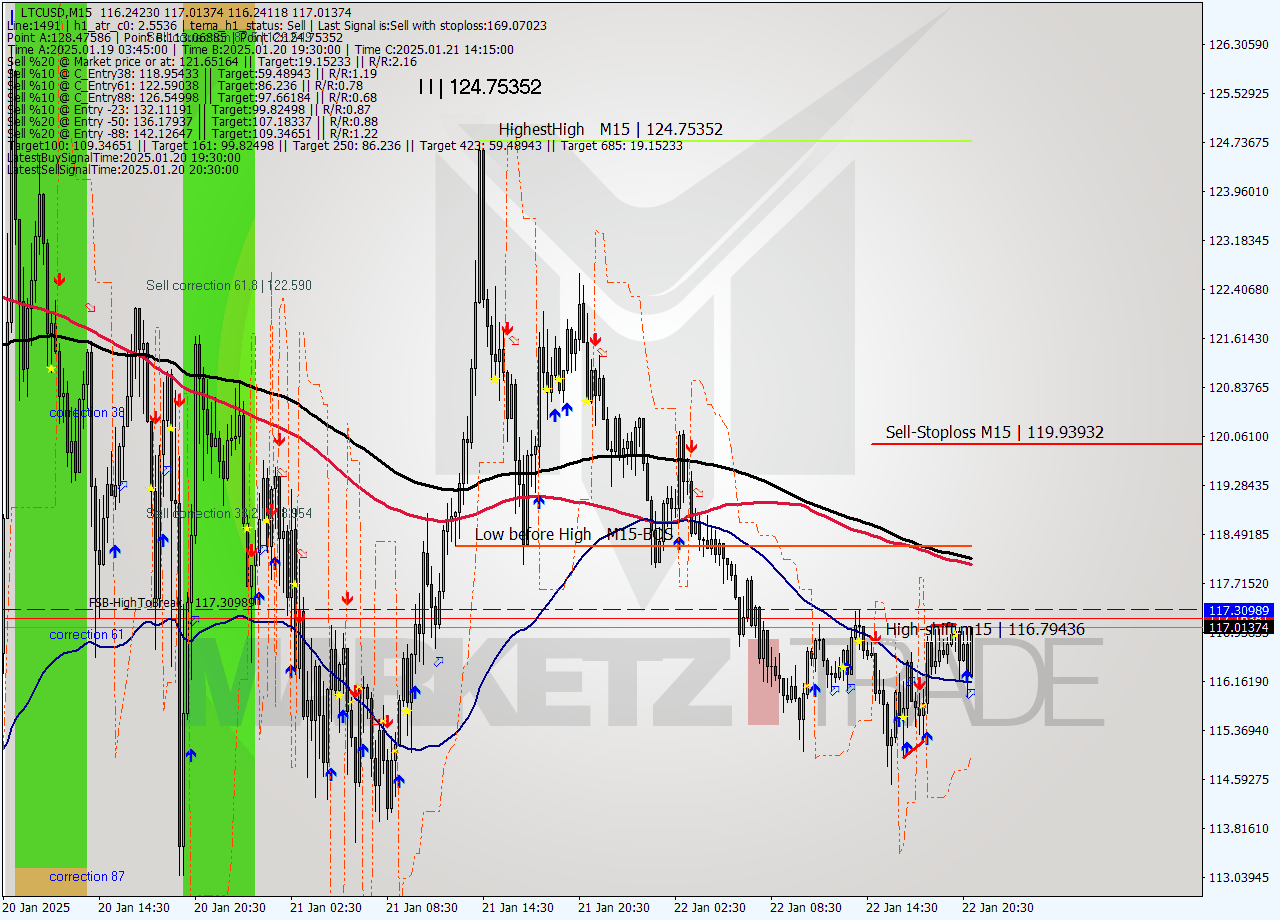Click the highlighted 117.30989 price tag
The width and height of the screenshot is (1280, 920).
click(x=1239, y=610)
